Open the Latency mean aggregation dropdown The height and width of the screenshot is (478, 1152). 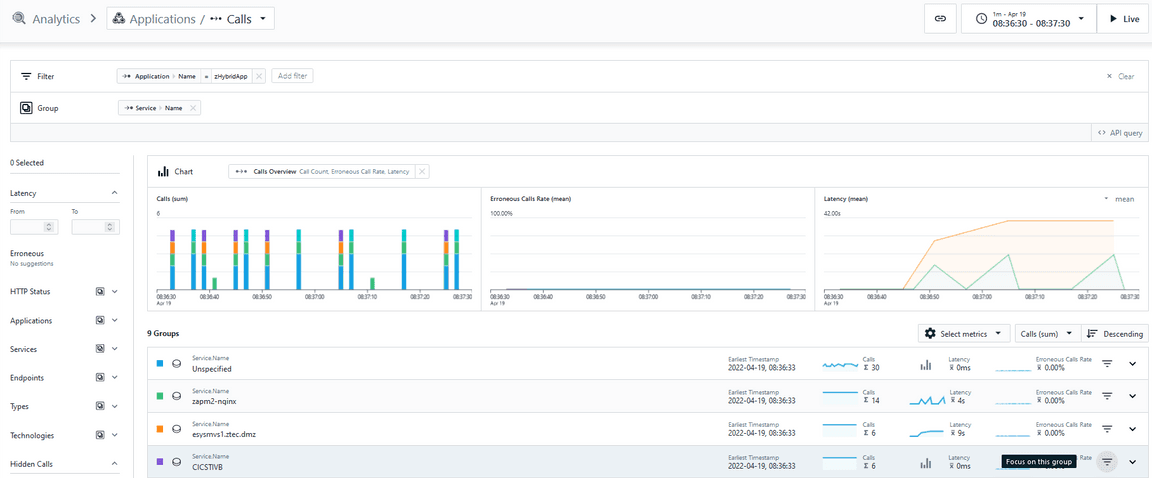click(1119, 199)
